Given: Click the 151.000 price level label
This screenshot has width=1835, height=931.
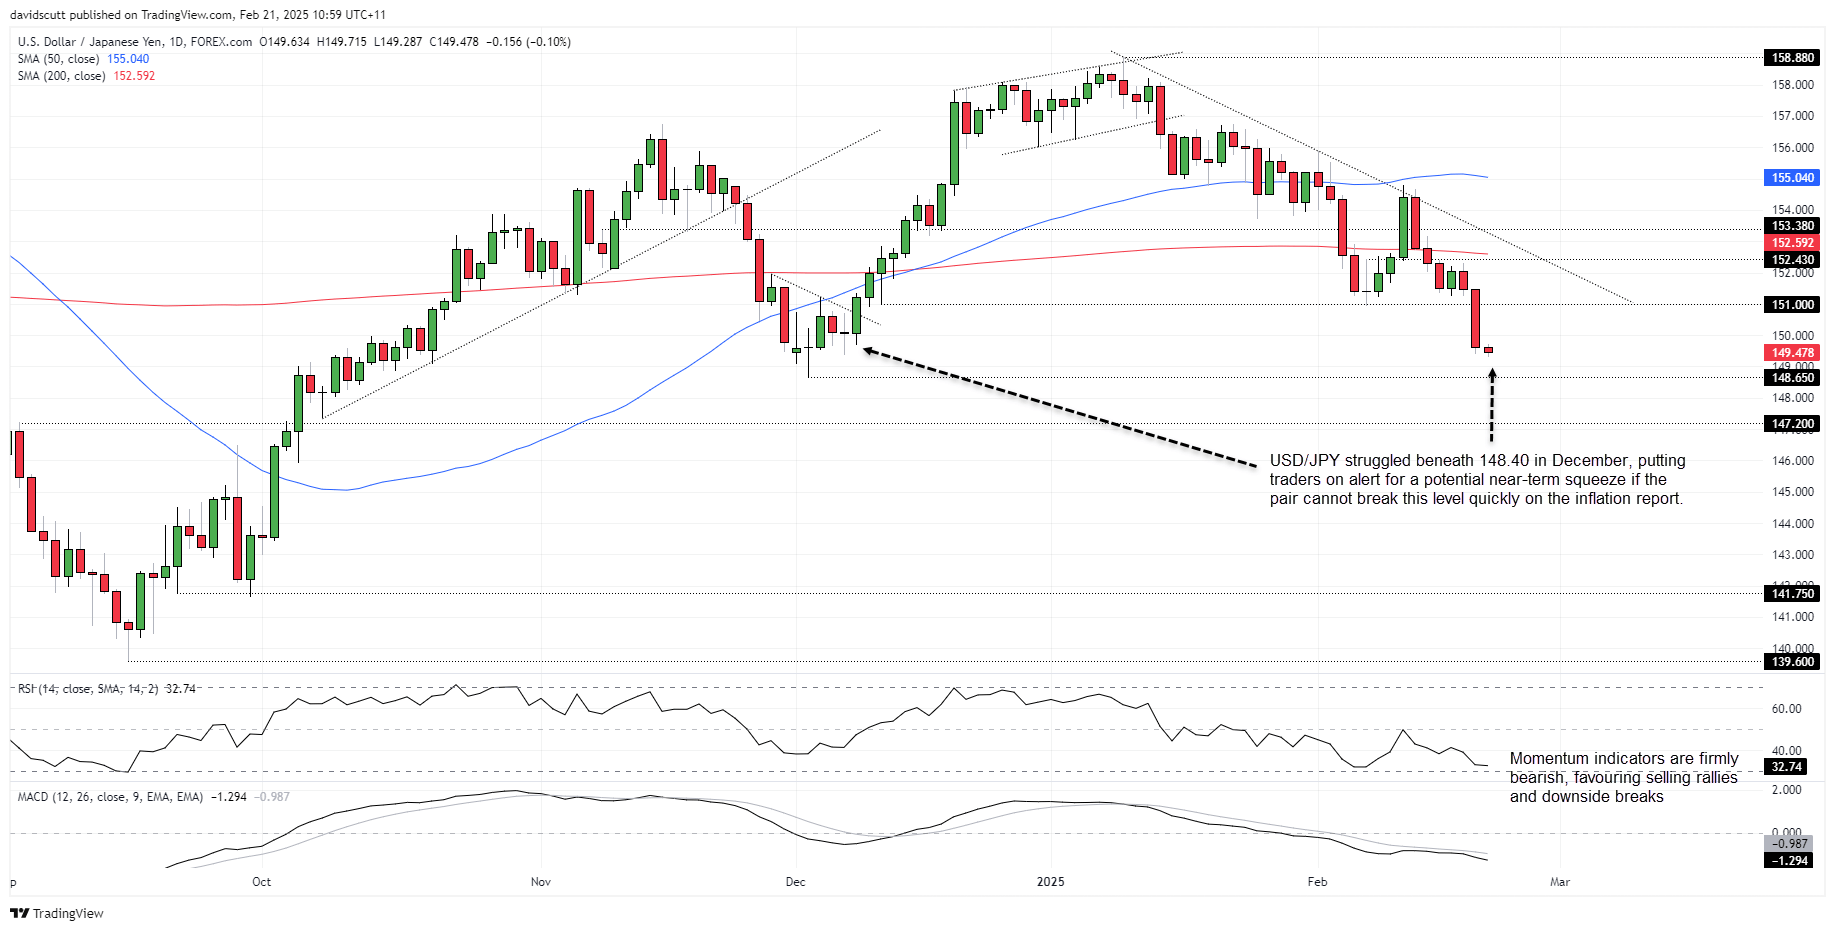Looking at the screenshot, I should [1792, 305].
